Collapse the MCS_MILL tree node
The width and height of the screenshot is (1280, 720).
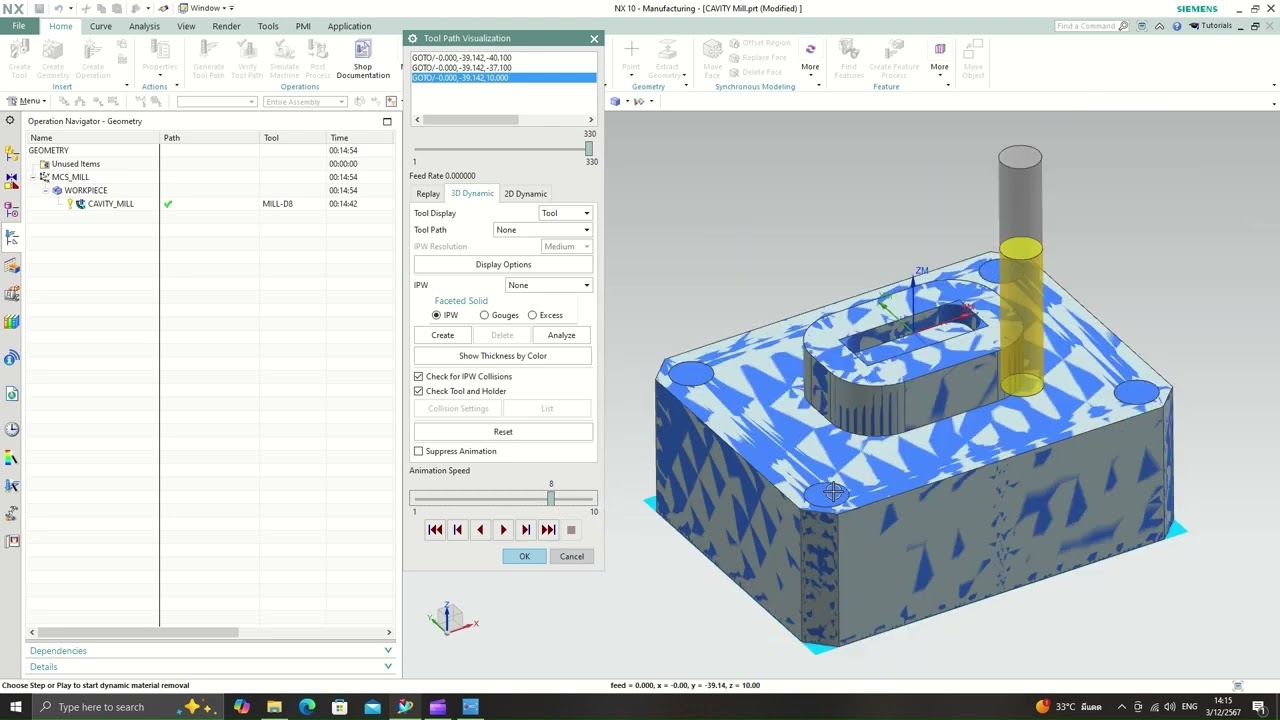coord(33,177)
